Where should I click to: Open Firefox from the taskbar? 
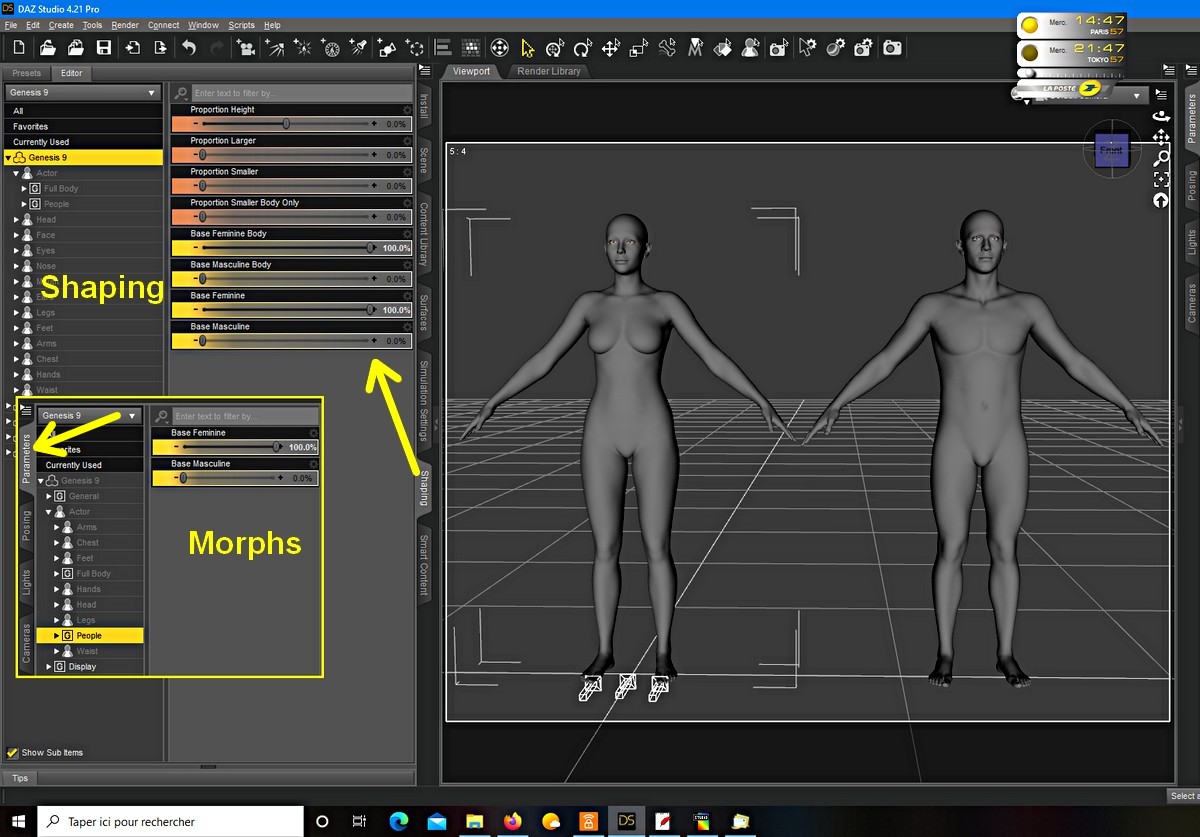pos(513,822)
